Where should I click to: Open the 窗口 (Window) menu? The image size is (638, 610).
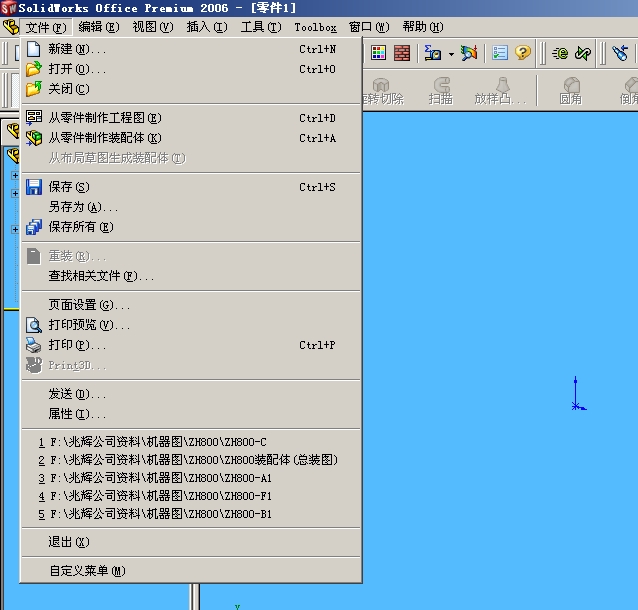point(369,27)
